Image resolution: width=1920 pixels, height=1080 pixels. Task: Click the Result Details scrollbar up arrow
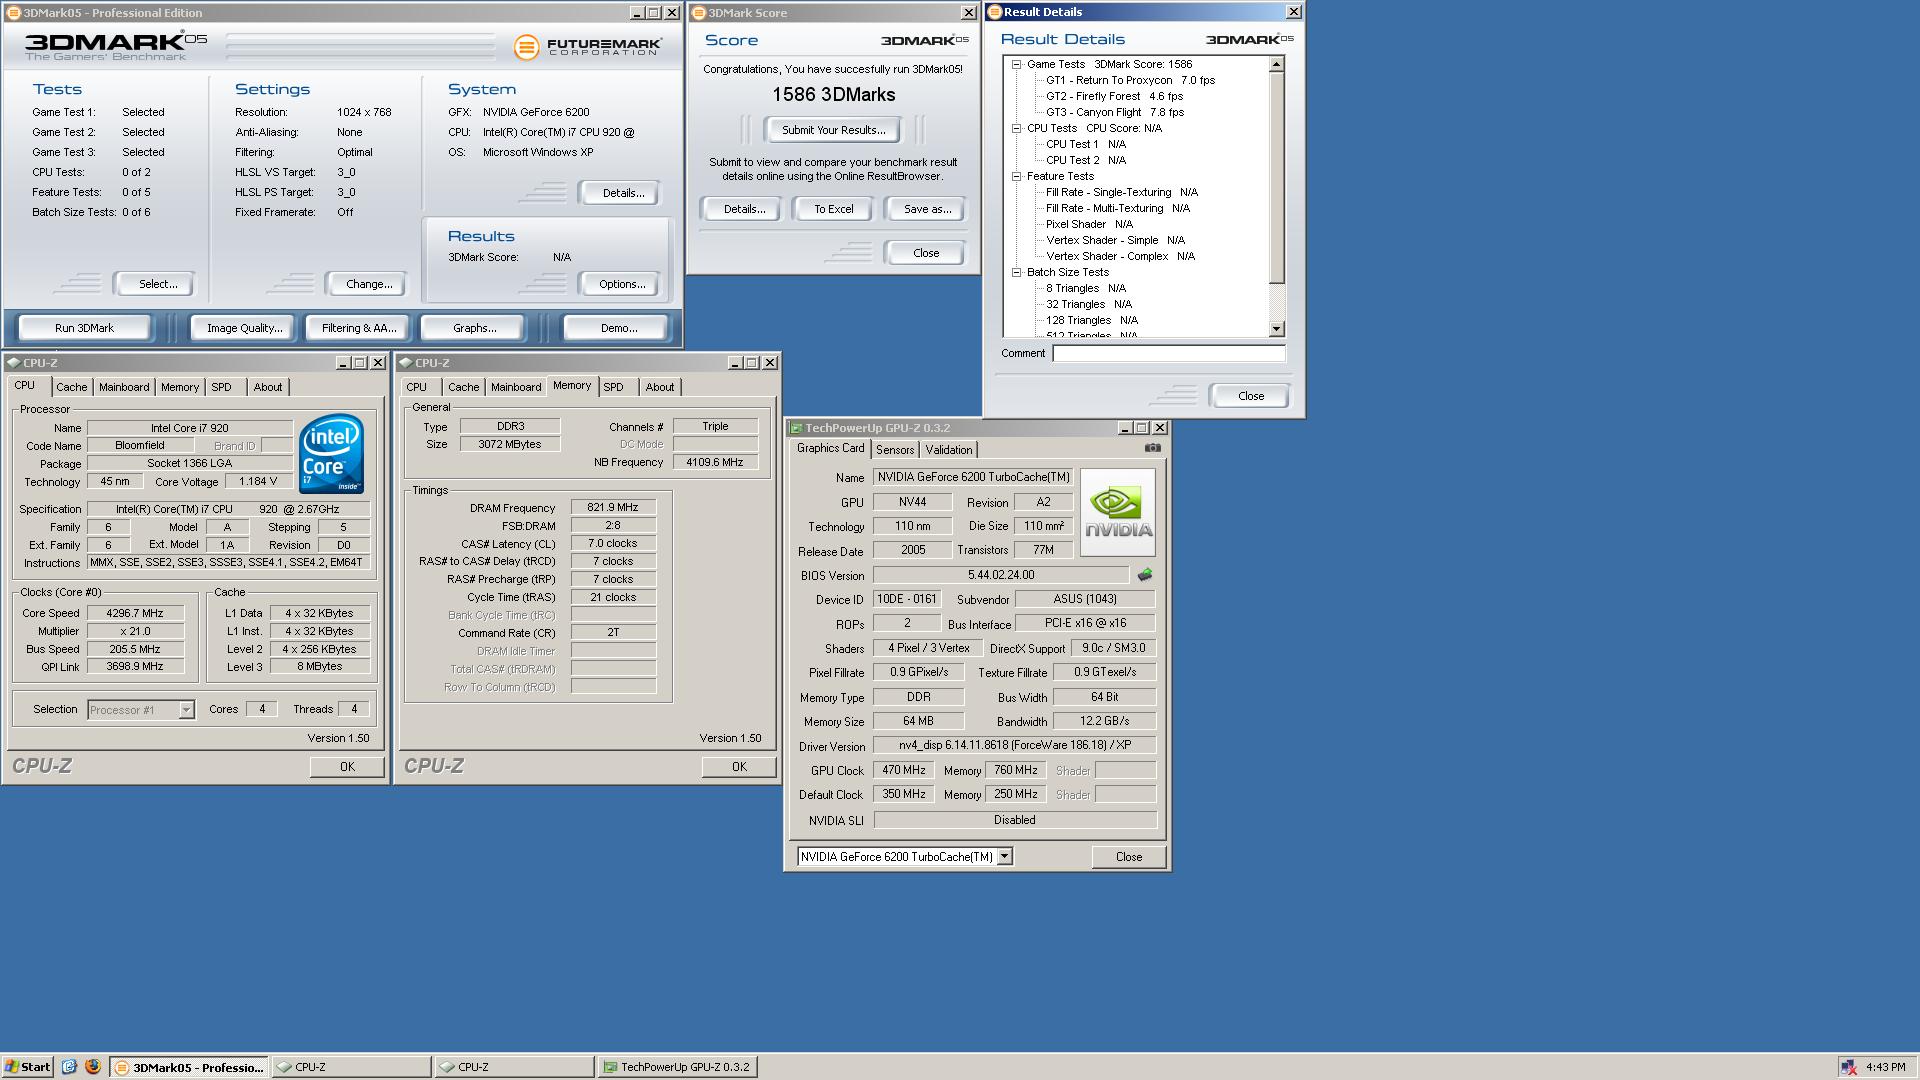[x=1276, y=64]
